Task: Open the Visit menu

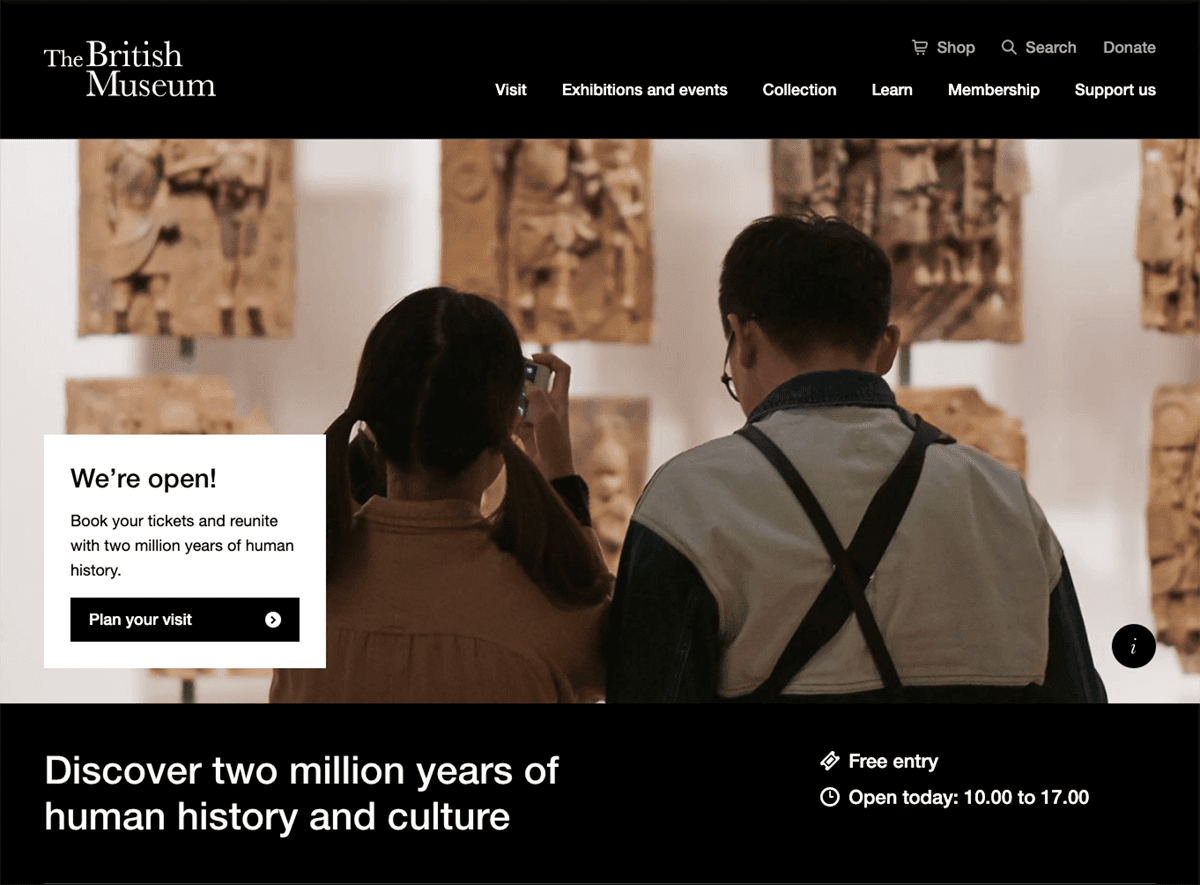Action: 510,90
